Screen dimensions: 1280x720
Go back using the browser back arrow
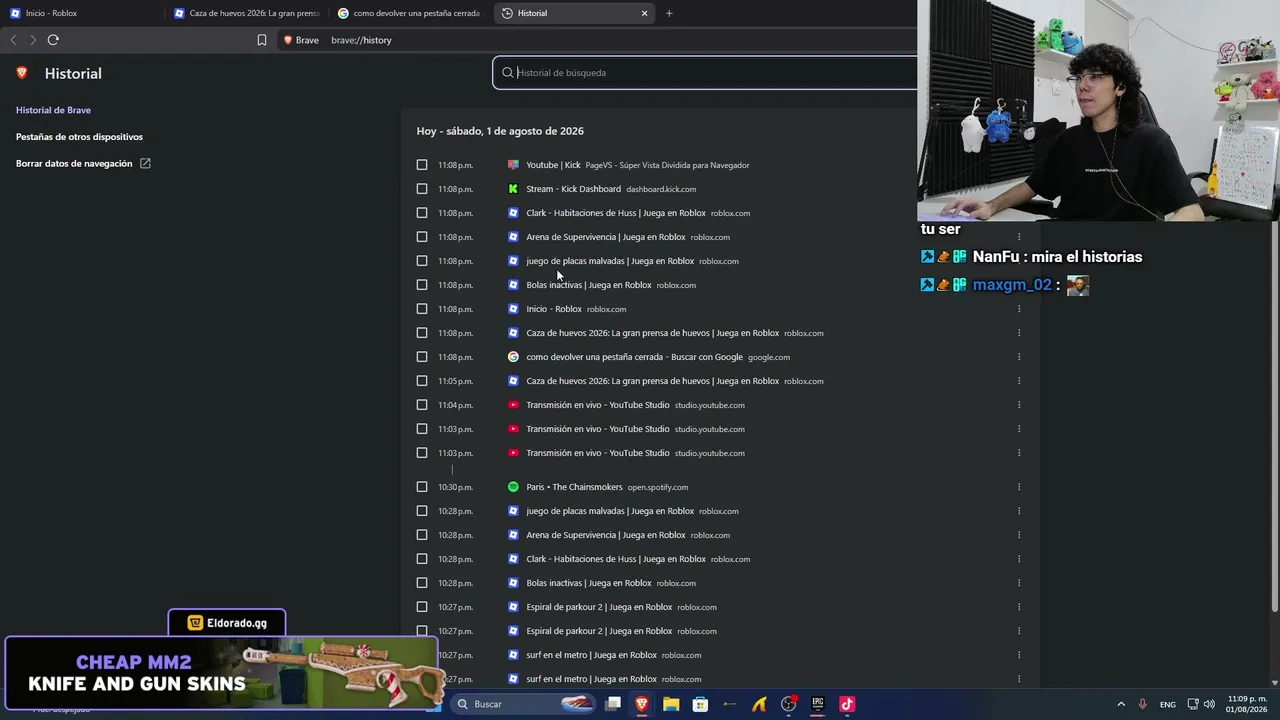(13, 40)
